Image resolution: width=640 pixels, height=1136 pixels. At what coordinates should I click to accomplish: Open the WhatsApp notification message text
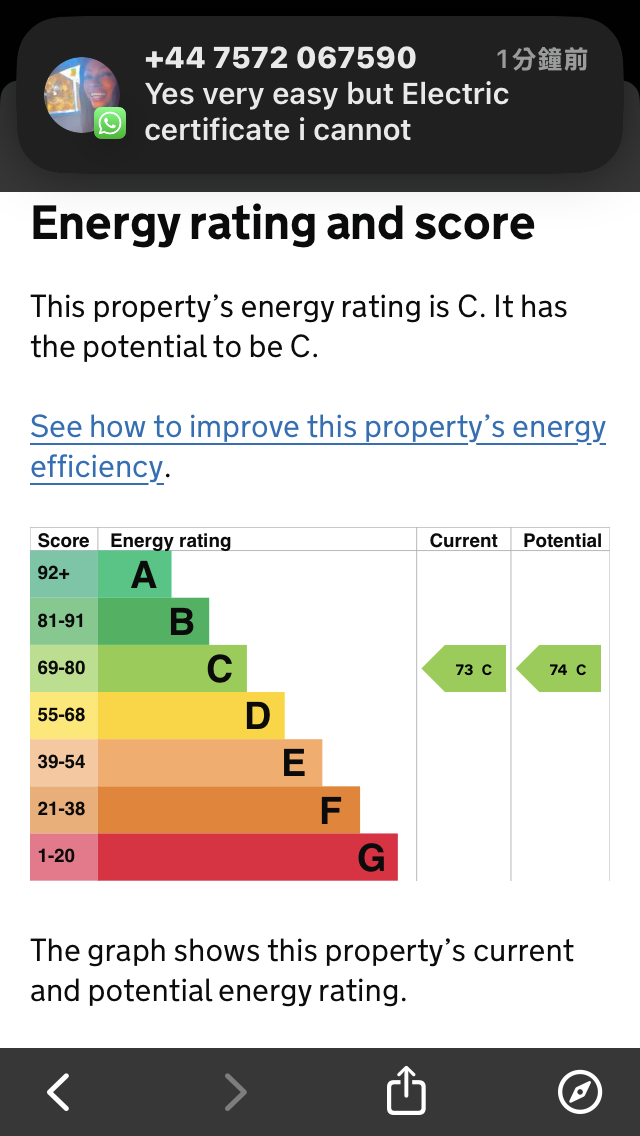(327, 112)
